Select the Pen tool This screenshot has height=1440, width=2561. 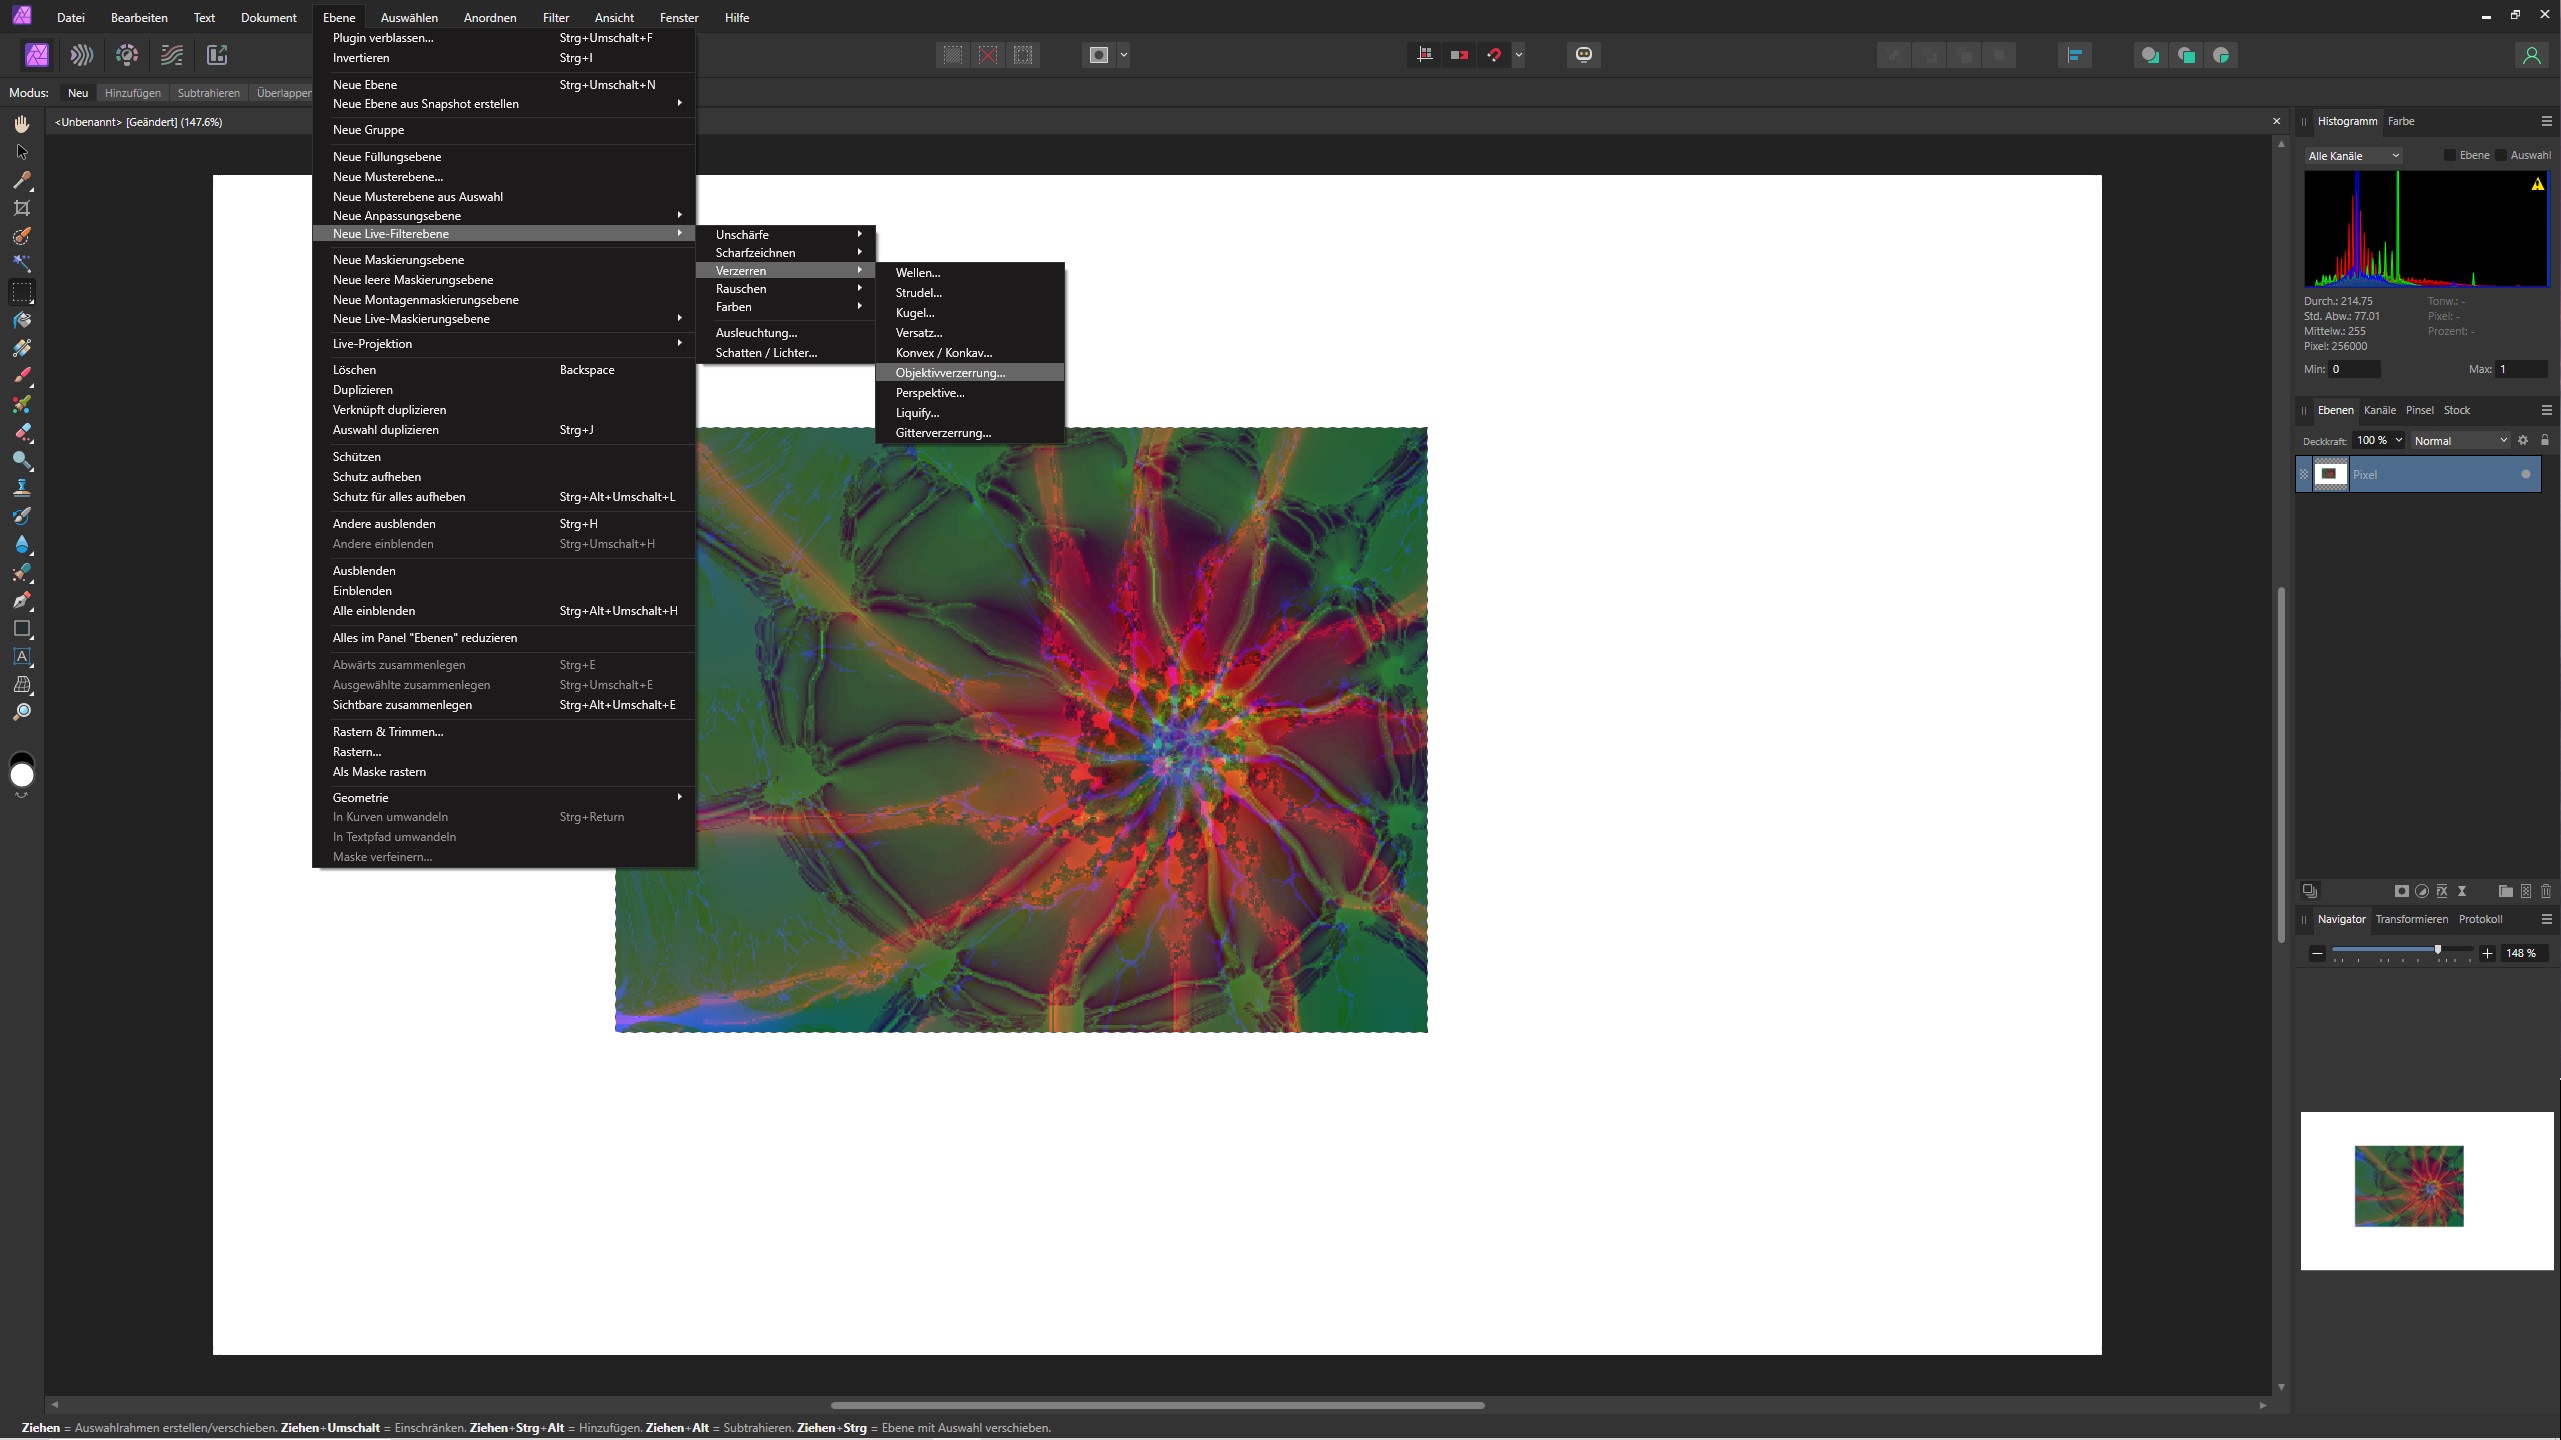22,600
